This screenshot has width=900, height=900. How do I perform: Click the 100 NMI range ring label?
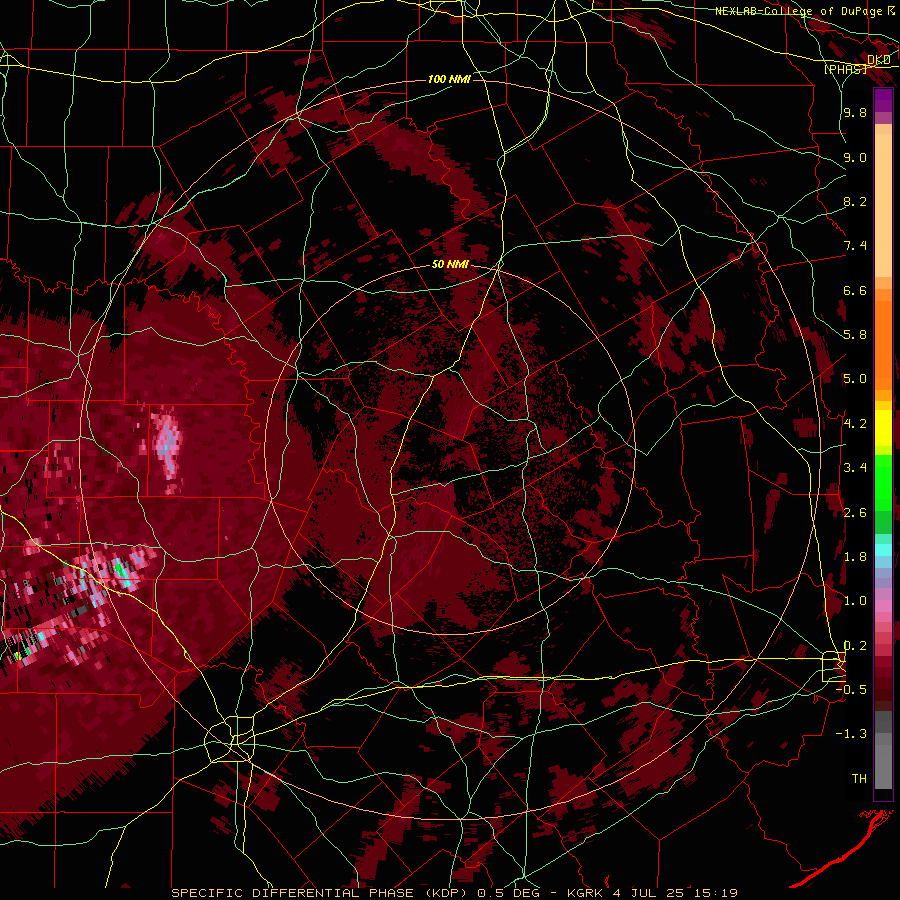click(449, 79)
